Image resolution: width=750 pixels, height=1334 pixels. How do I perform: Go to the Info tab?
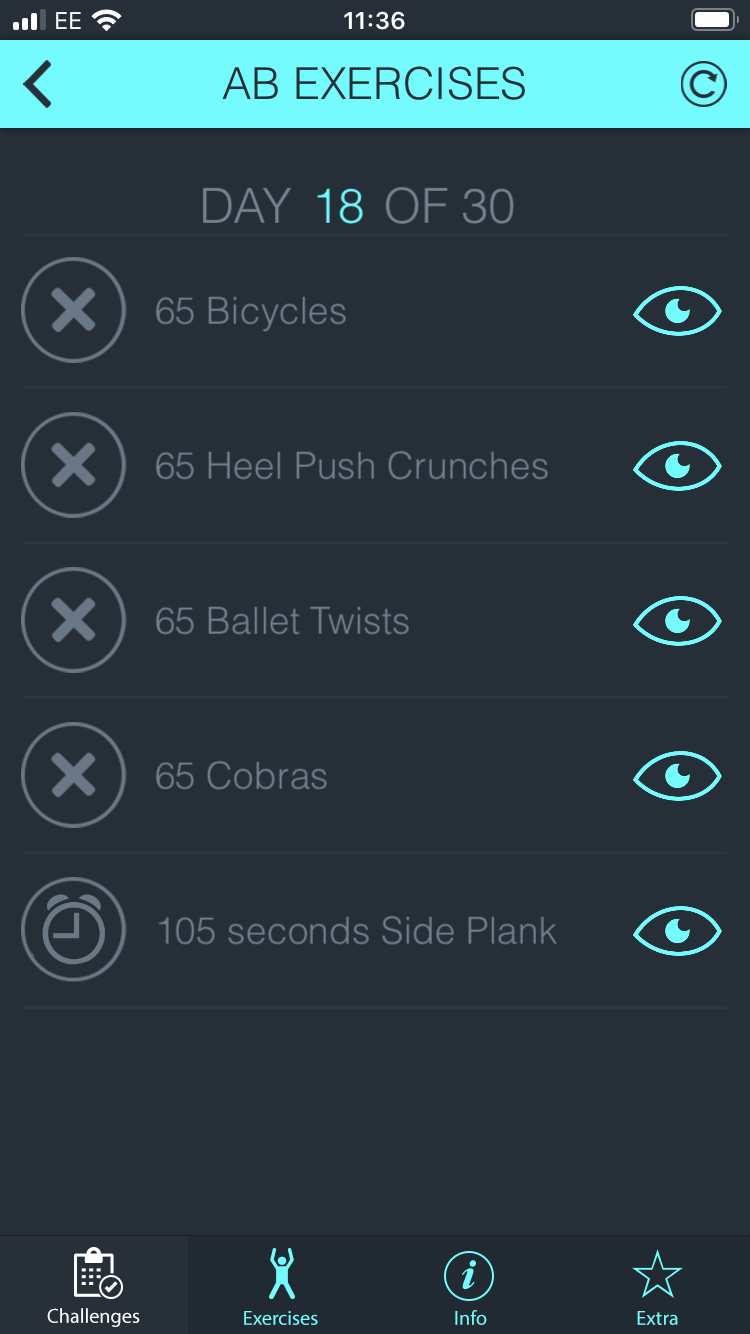click(469, 1285)
